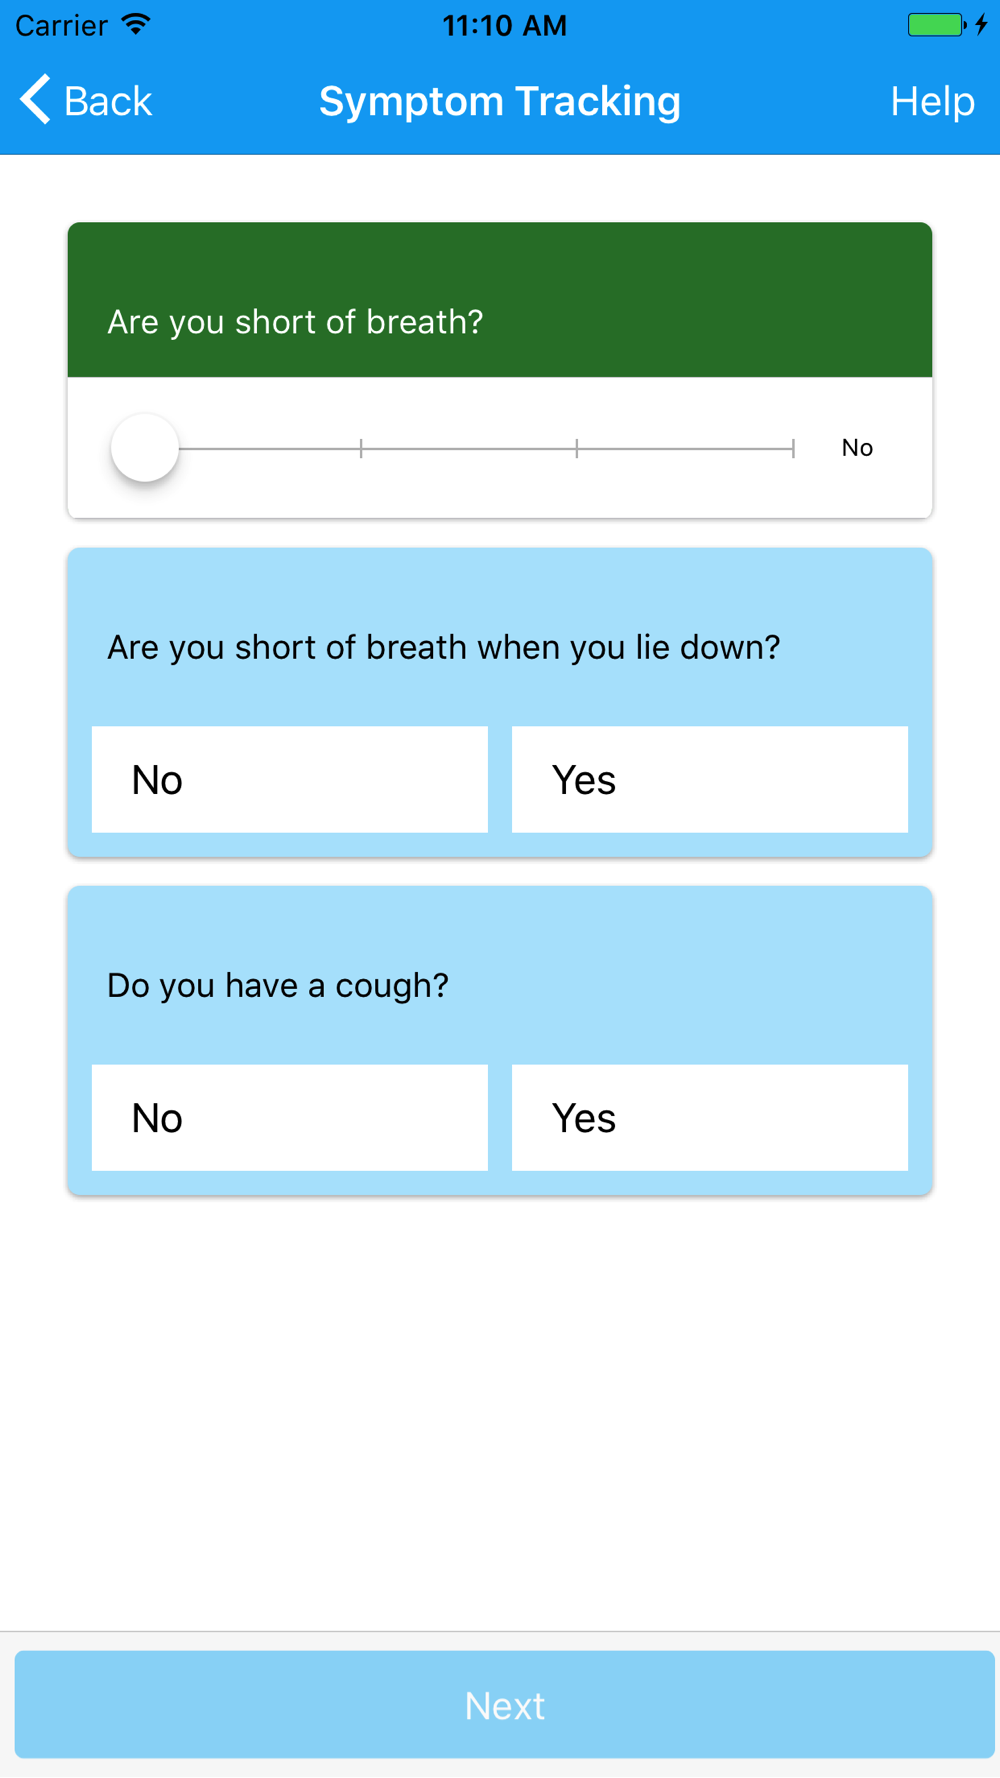Tap the 'Do you have a cough?' question text
The image size is (1000, 1778).
(x=278, y=986)
